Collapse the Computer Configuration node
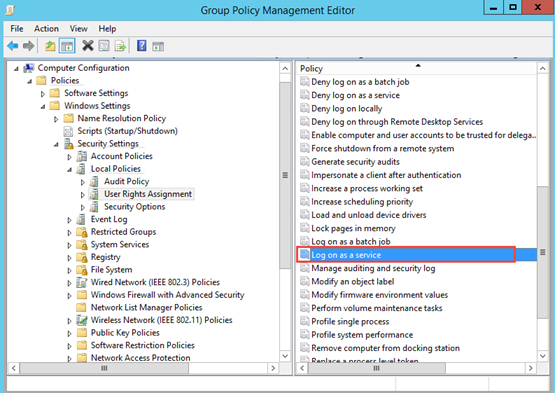The height and width of the screenshot is (393, 555). 16,69
